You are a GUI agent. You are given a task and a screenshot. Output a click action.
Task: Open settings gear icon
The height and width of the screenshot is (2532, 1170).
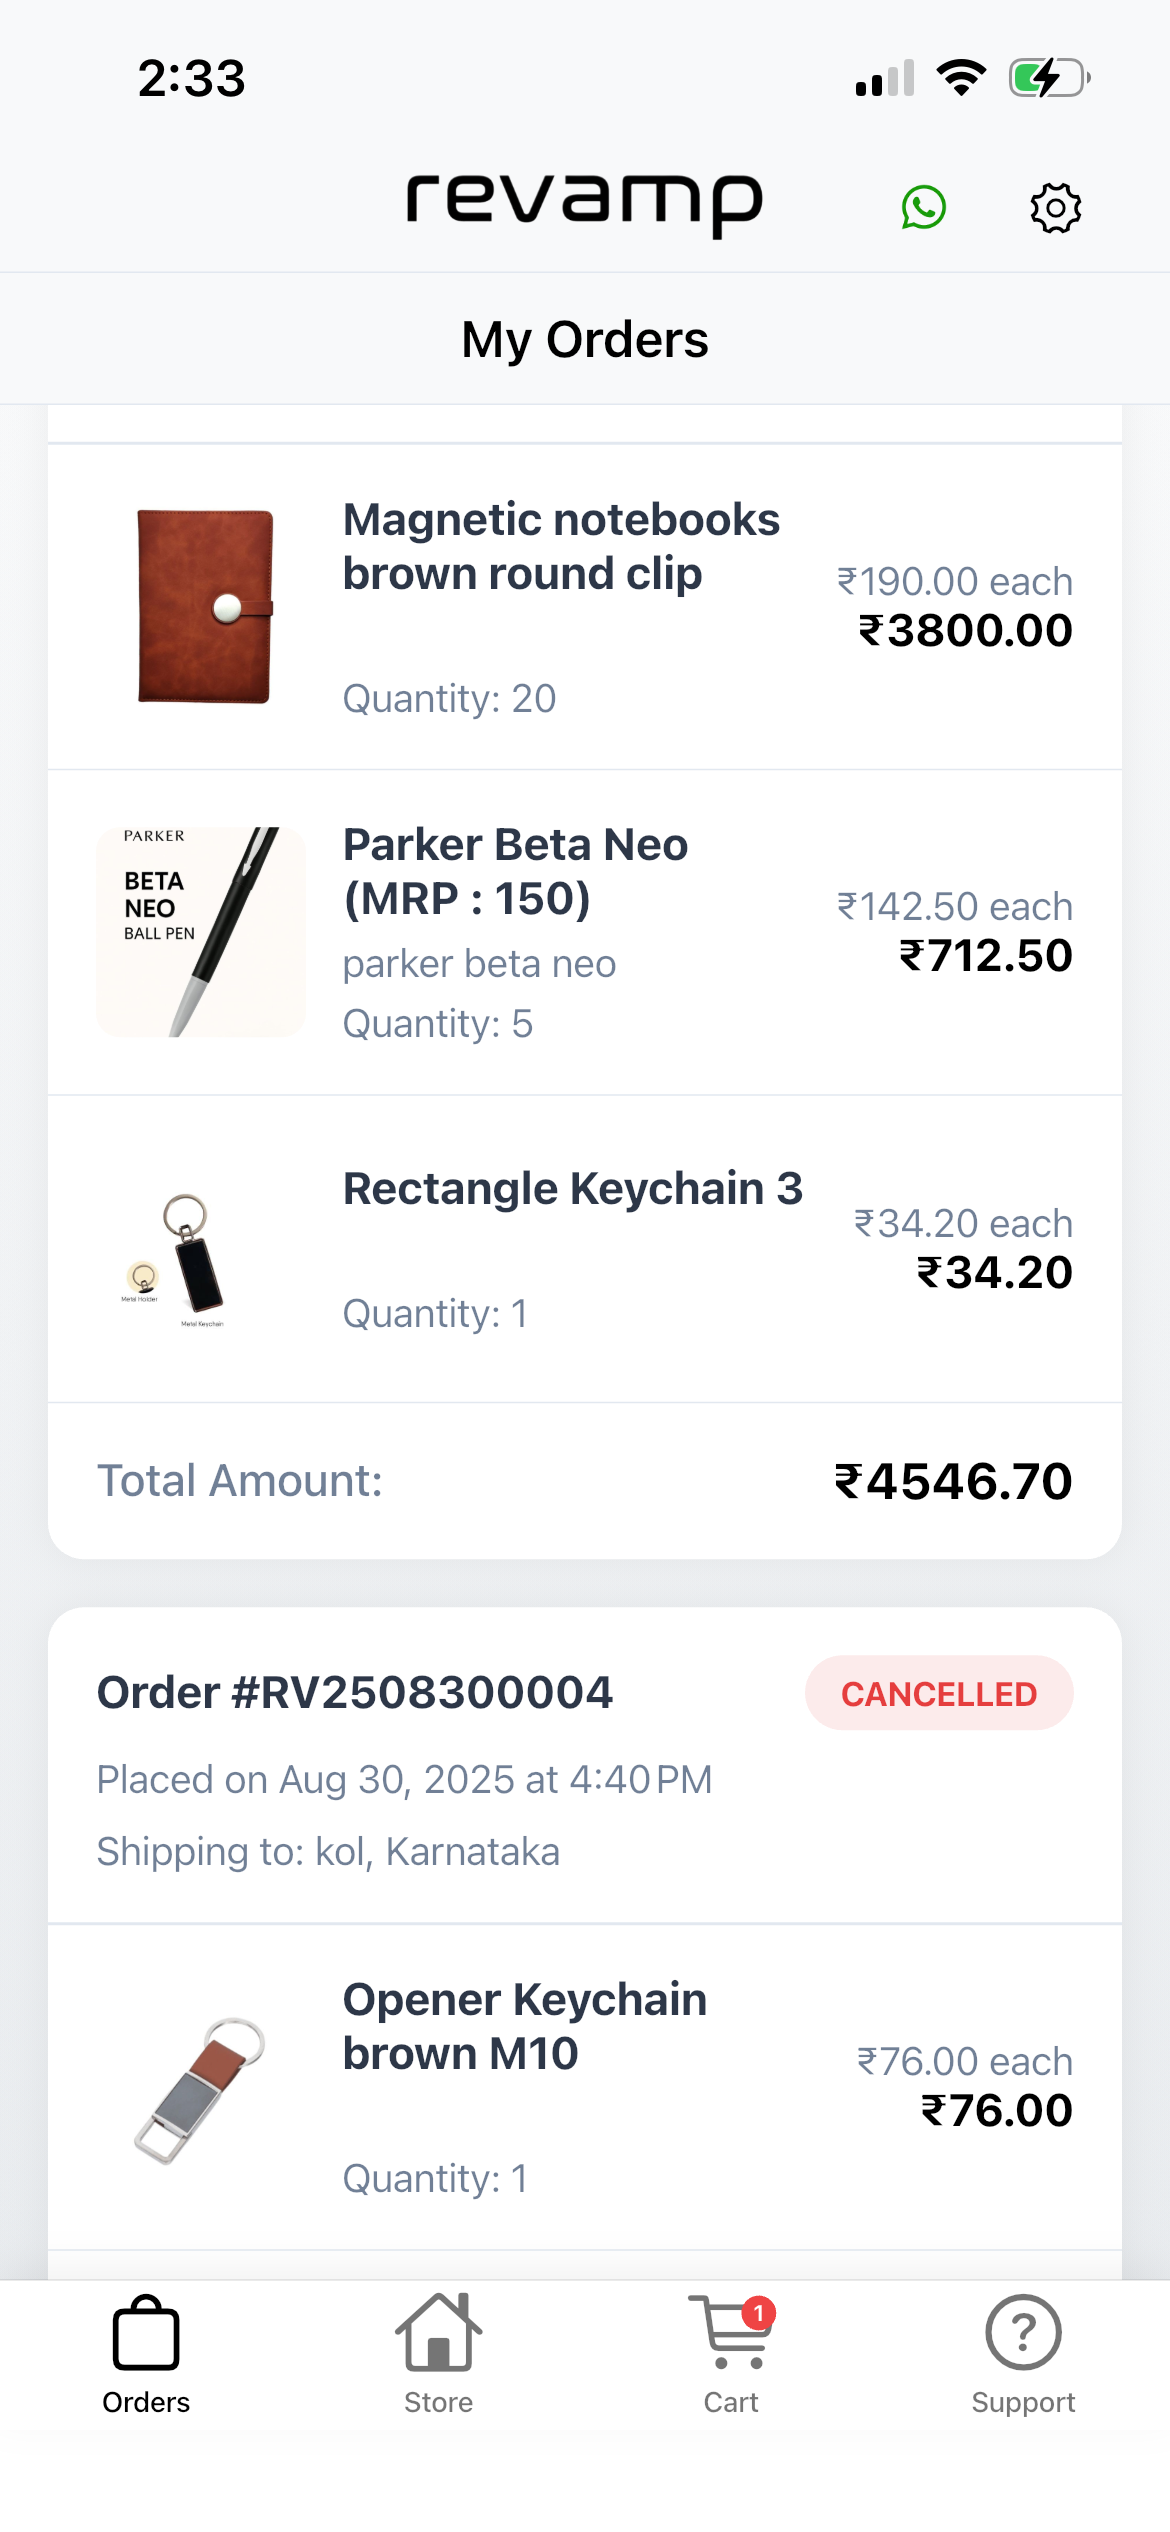pyautogui.click(x=1055, y=208)
